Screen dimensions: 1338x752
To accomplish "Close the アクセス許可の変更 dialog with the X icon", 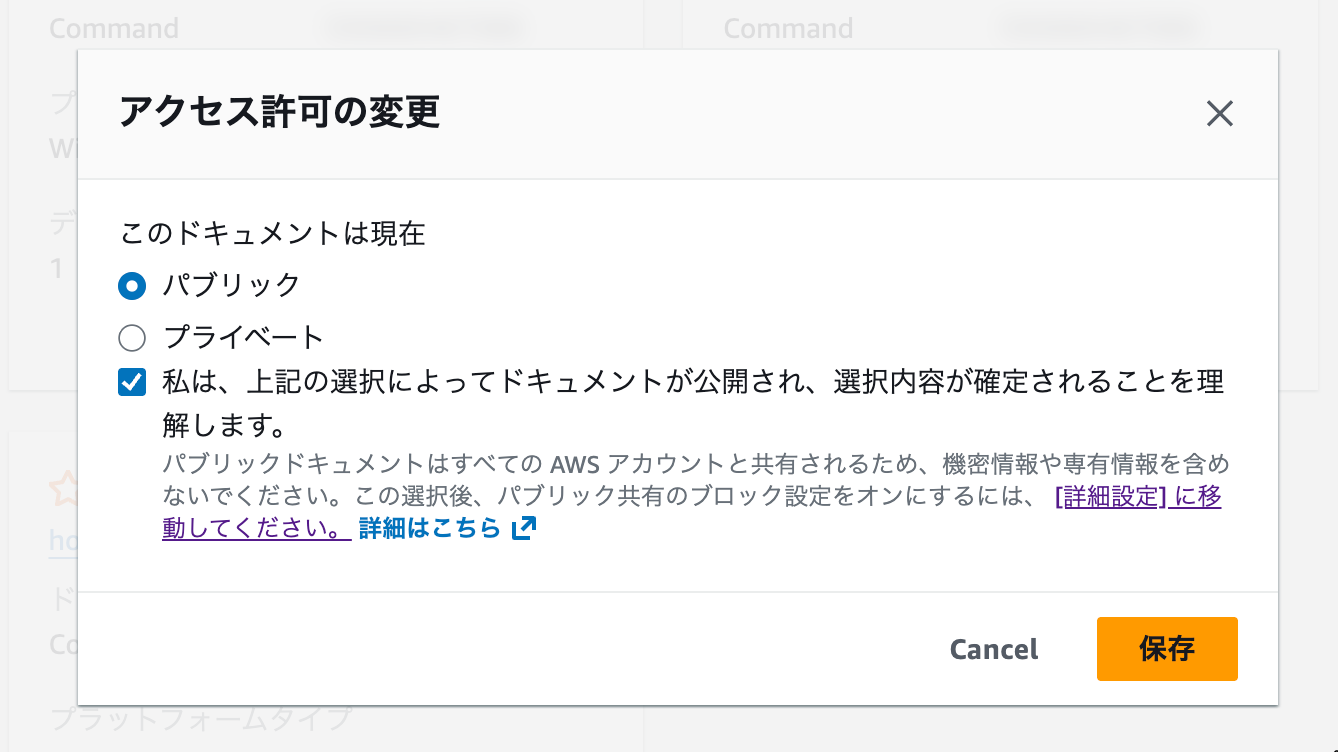I will point(1220,114).
